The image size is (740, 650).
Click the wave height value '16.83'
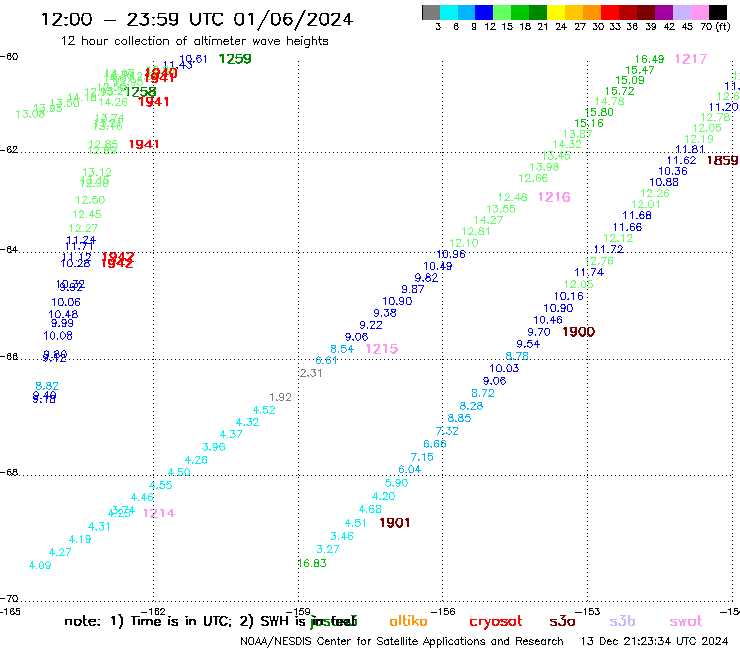click(312, 563)
